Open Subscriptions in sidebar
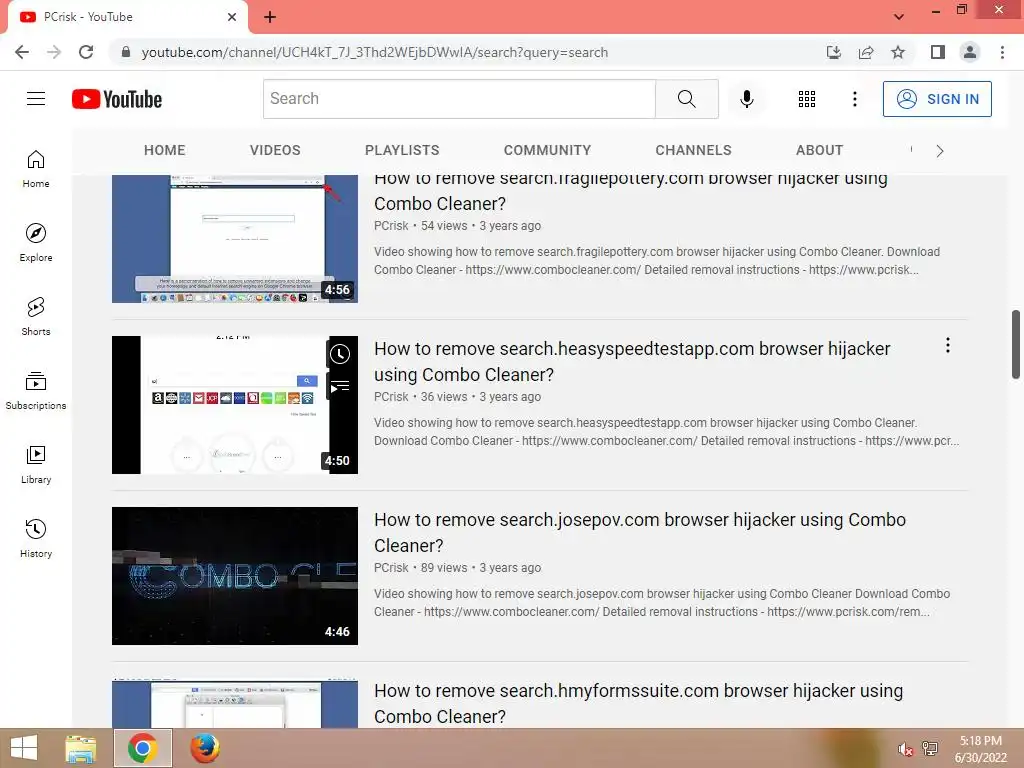The width and height of the screenshot is (1024, 768). 36,391
